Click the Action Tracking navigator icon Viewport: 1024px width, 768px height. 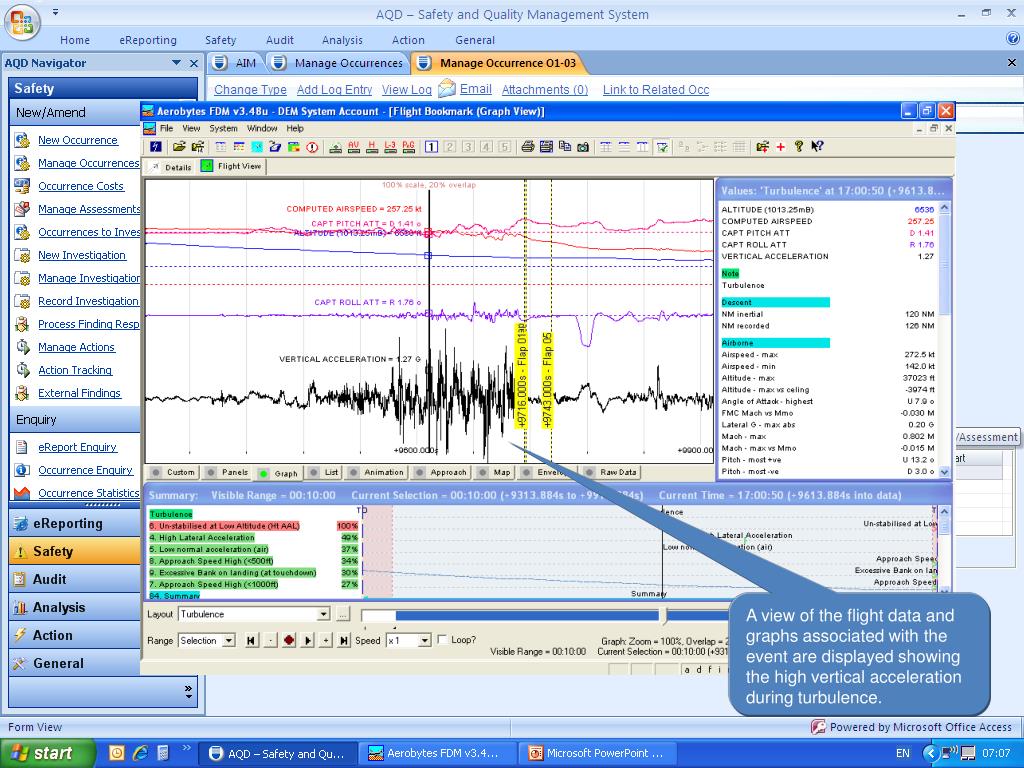[x=22, y=370]
